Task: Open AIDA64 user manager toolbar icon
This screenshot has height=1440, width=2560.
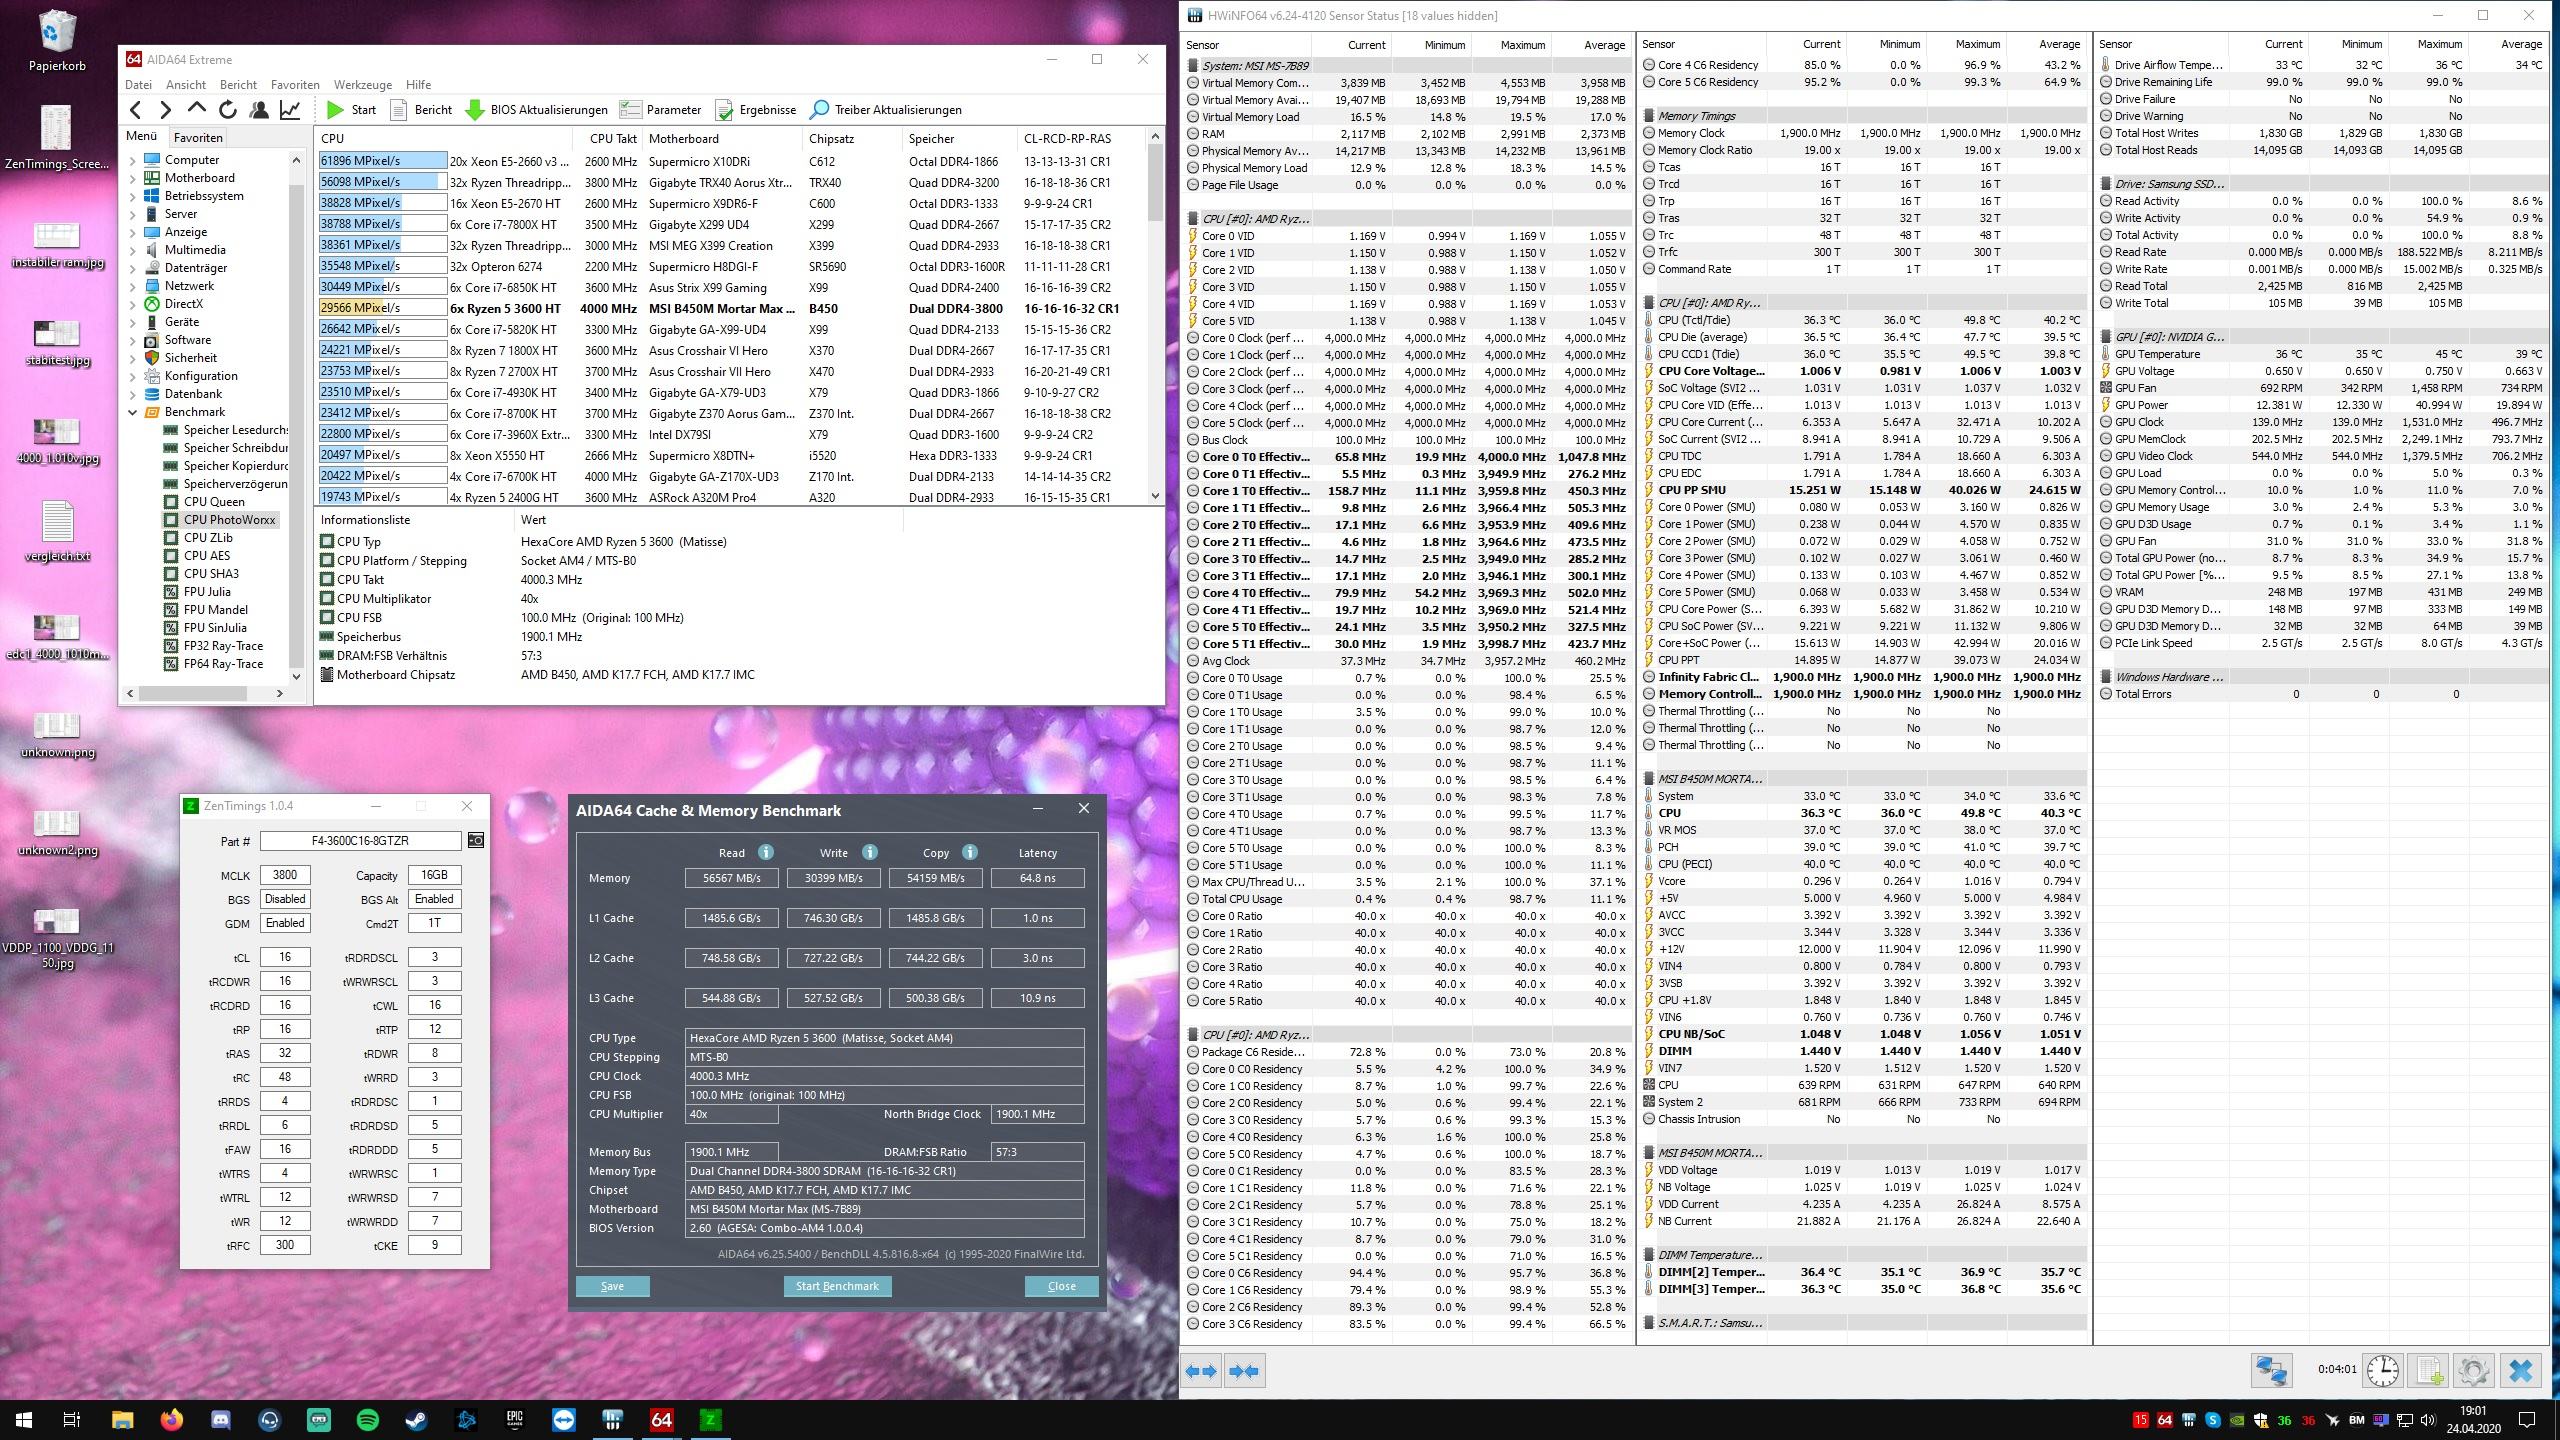Action: click(x=259, y=110)
